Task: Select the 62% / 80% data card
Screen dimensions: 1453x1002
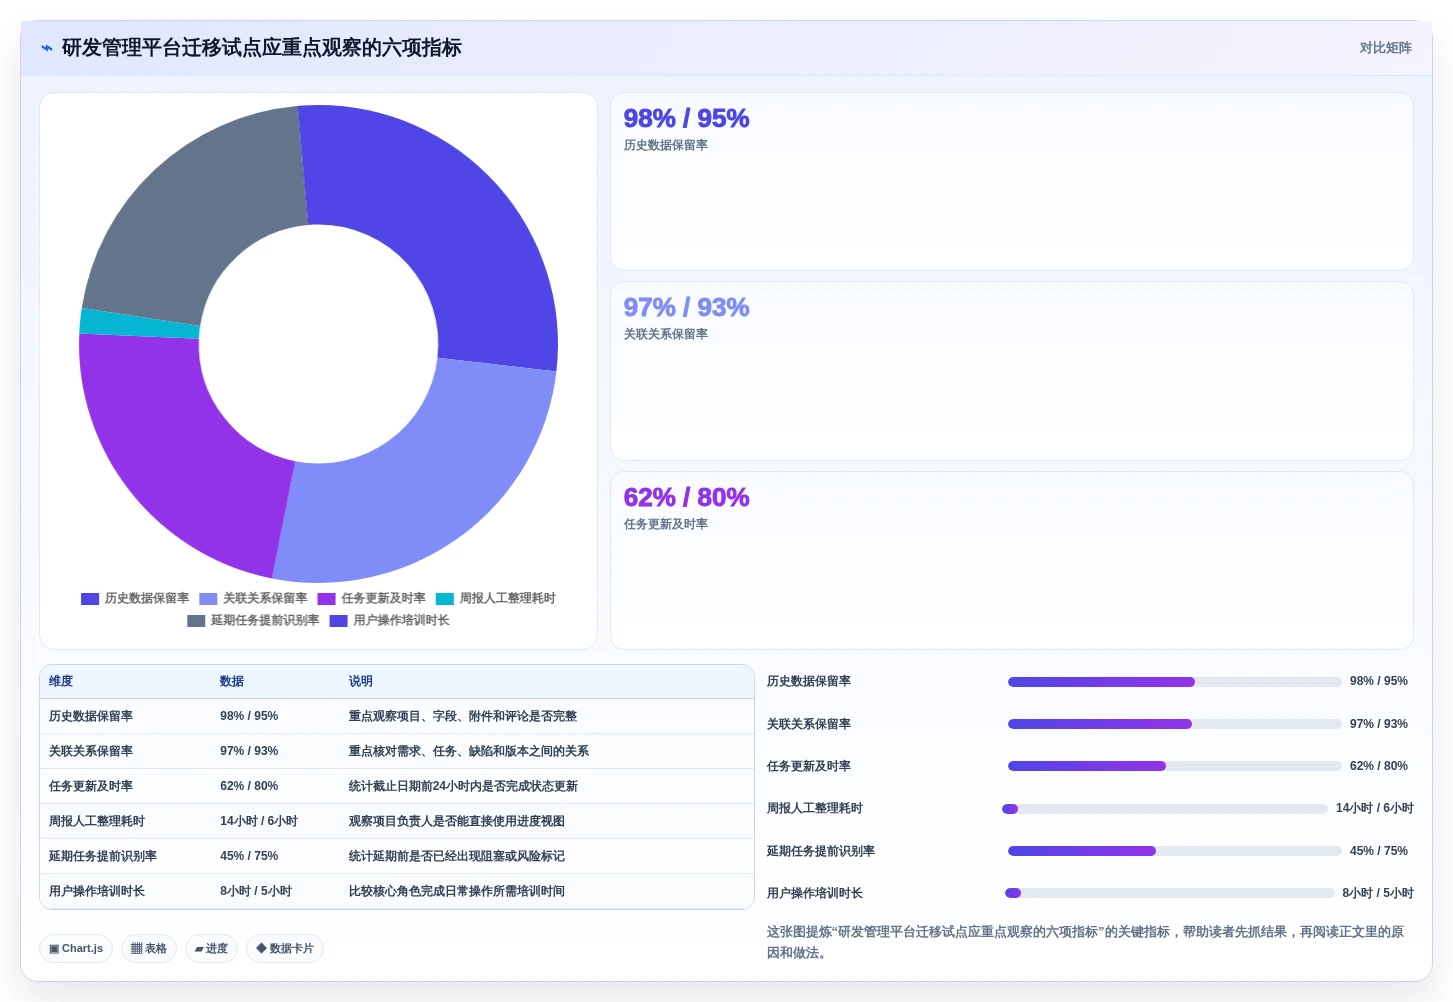Action: (1011, 560)
